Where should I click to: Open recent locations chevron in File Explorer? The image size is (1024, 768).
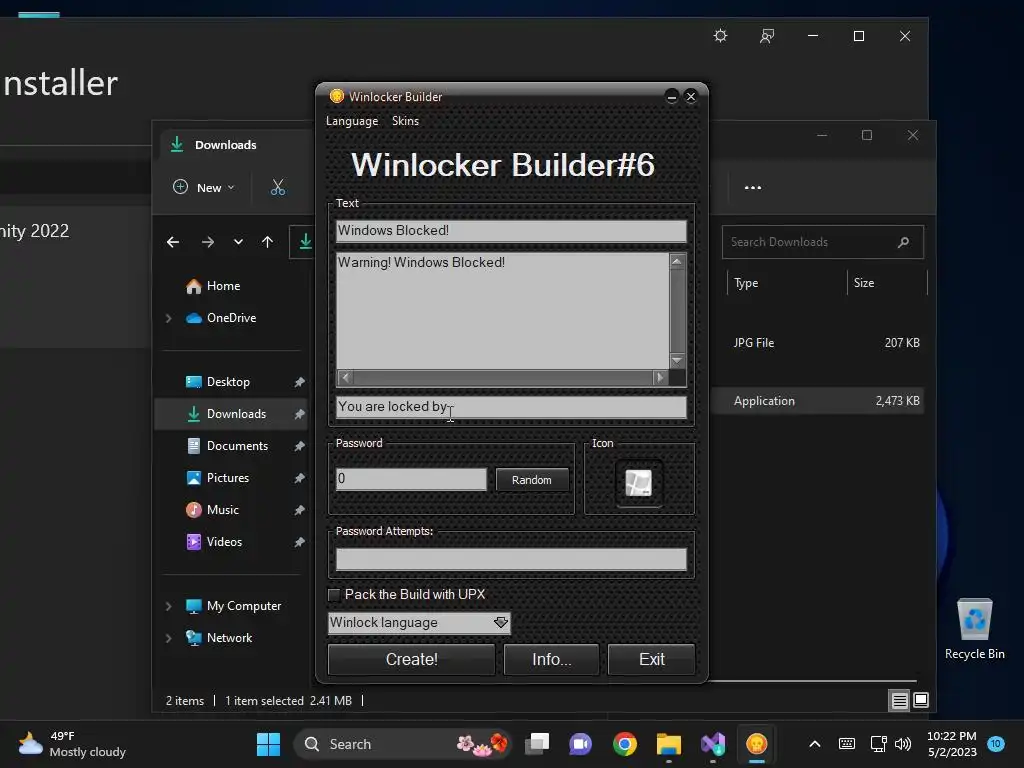(238, 242)
